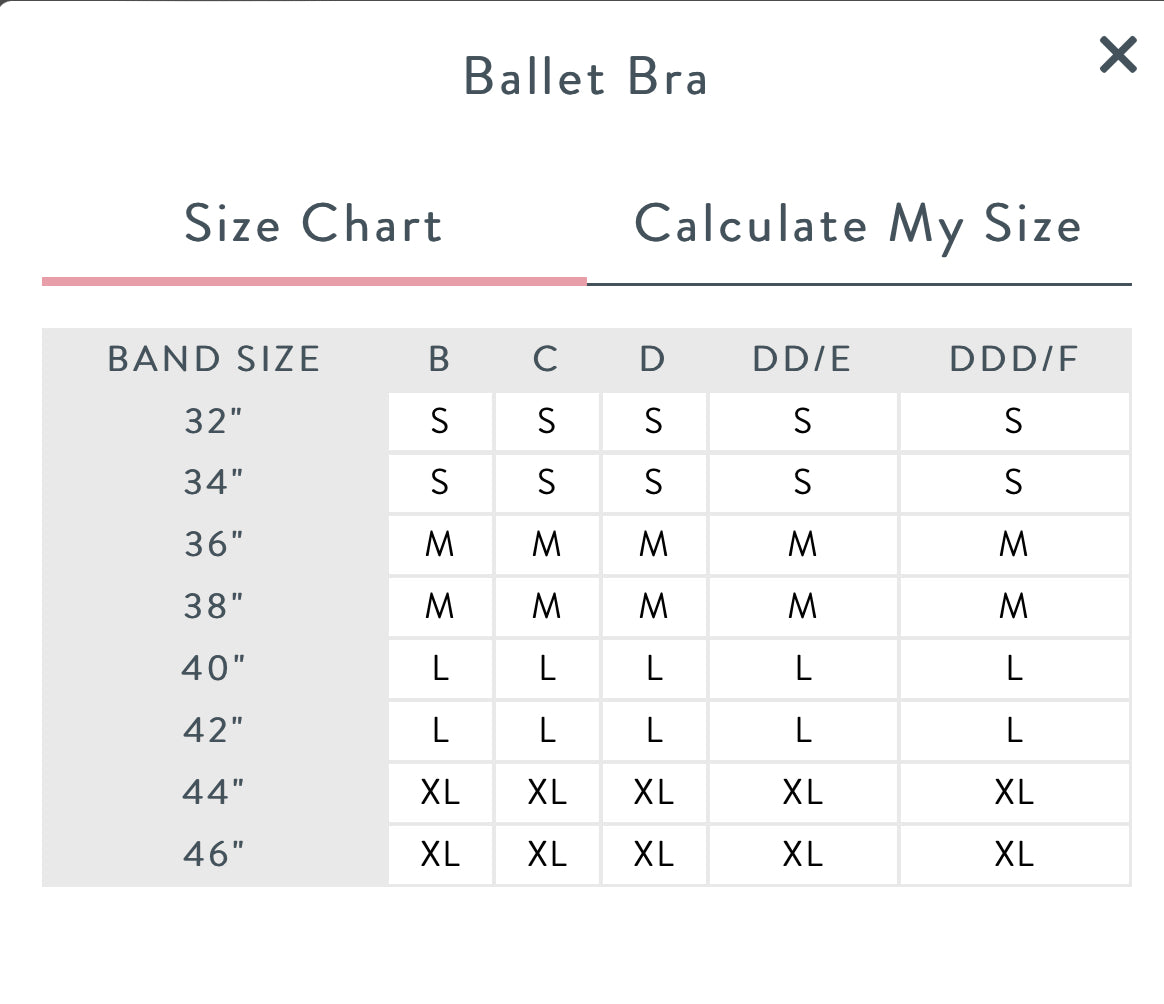Click the DDD/F cup column header

(x=1014, y=359)
